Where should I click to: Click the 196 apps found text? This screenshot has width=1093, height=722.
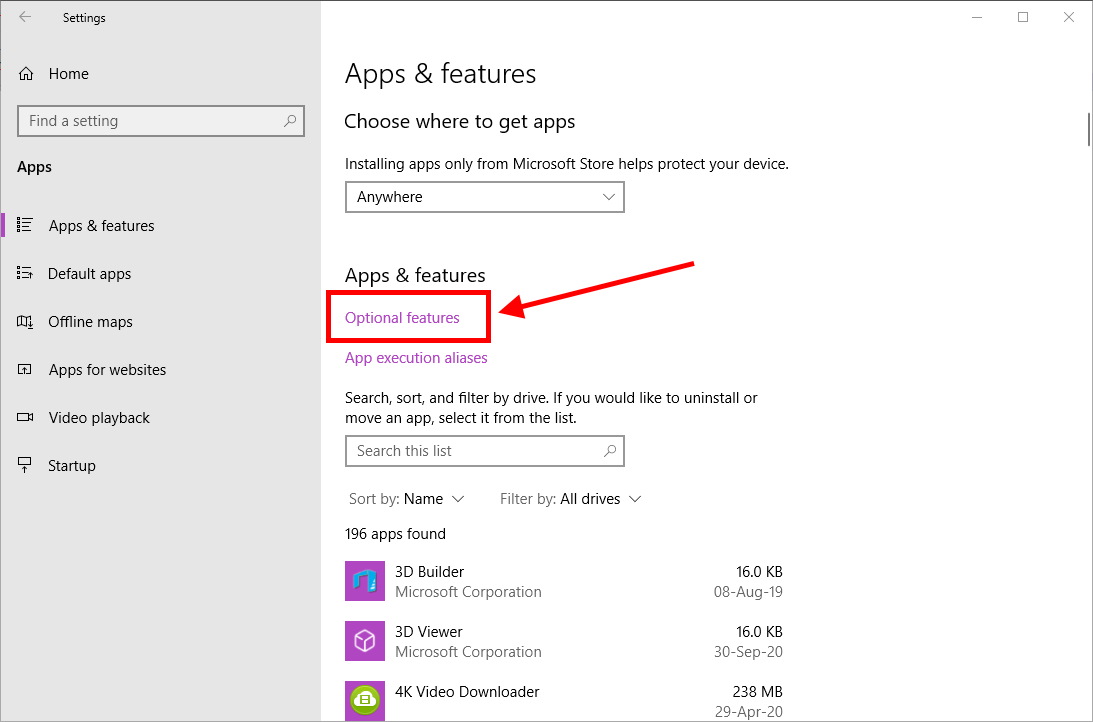[x=395, y=534]
